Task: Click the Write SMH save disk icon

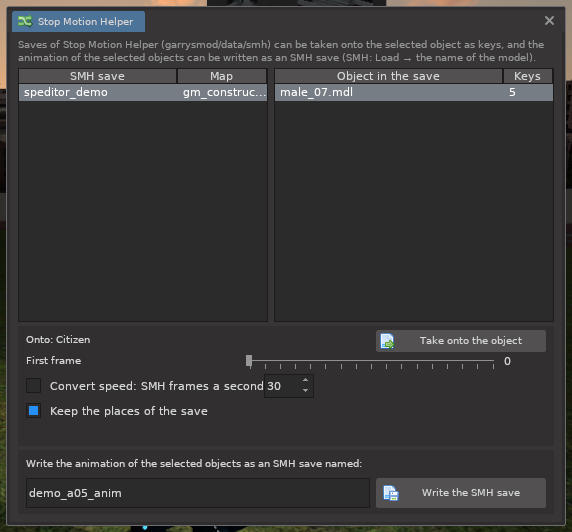Action: 391,493
